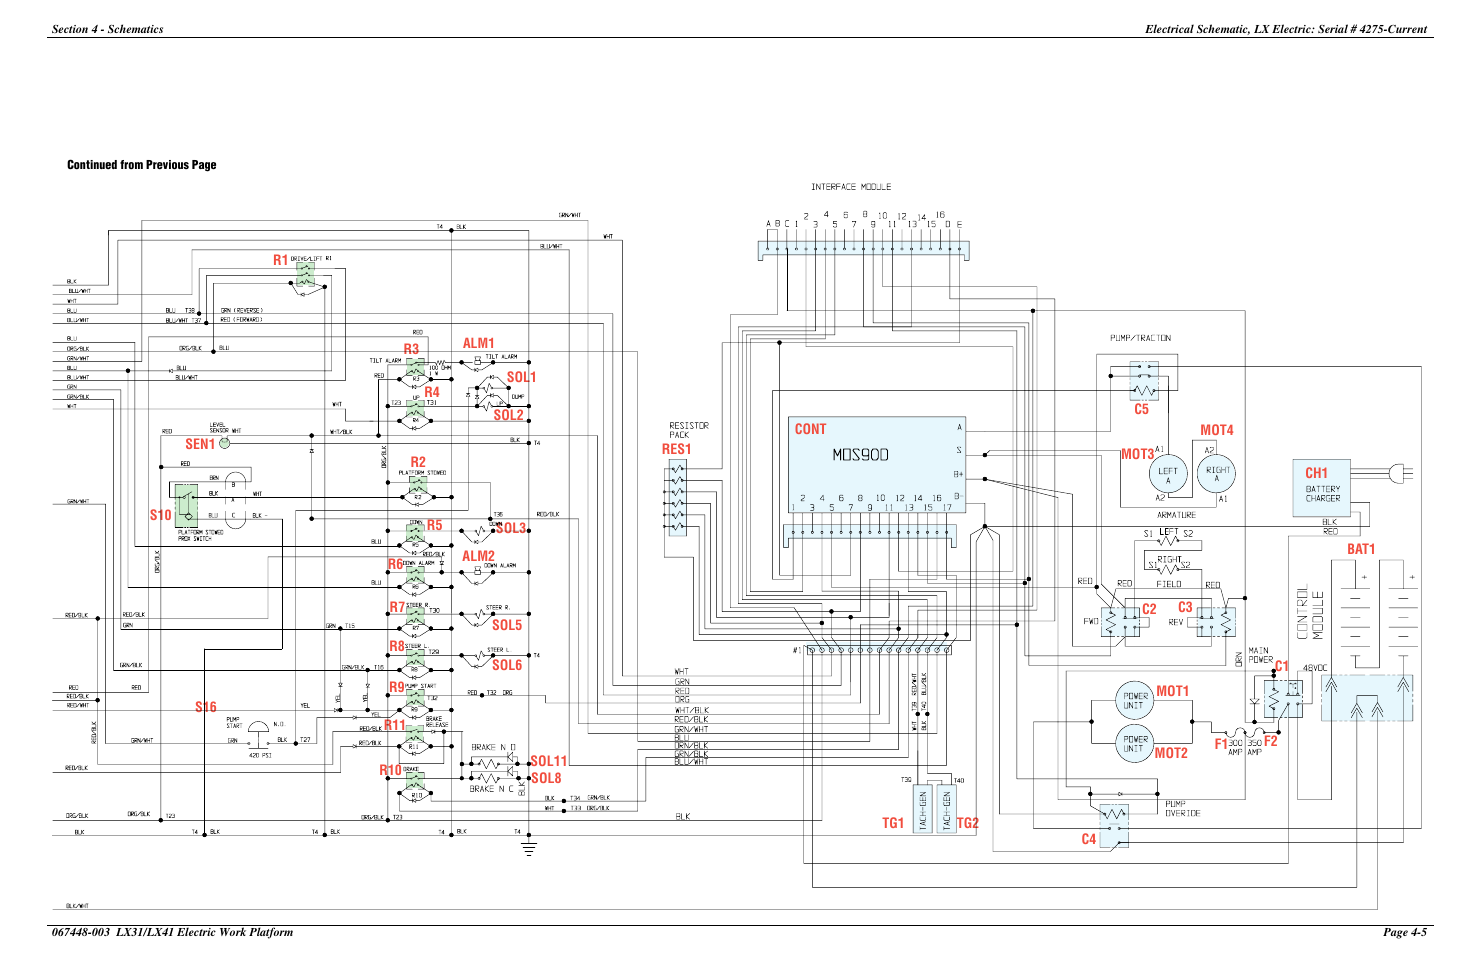Click the SOL3 label
The width and height of the screenshot is (1475, 954).
point(511,528)
